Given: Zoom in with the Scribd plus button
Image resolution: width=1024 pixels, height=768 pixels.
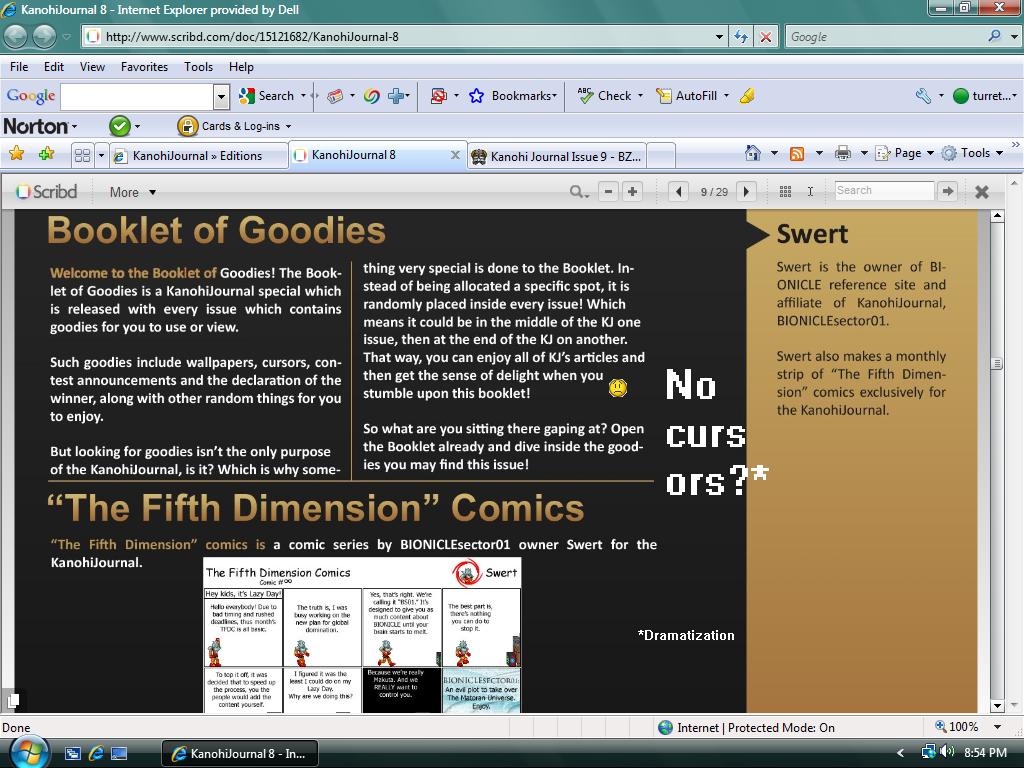Looking at the screenshot, I should pyautogui.click(x=632, y=191).
